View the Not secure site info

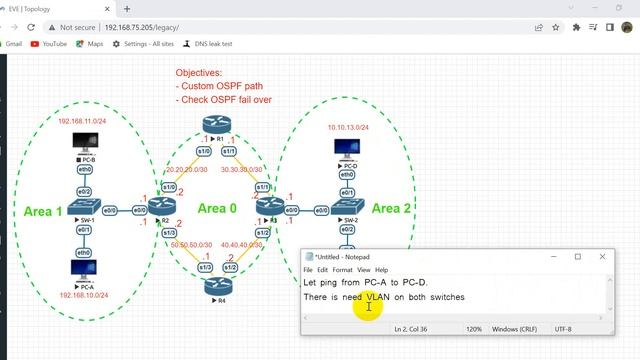click(71, 27)
